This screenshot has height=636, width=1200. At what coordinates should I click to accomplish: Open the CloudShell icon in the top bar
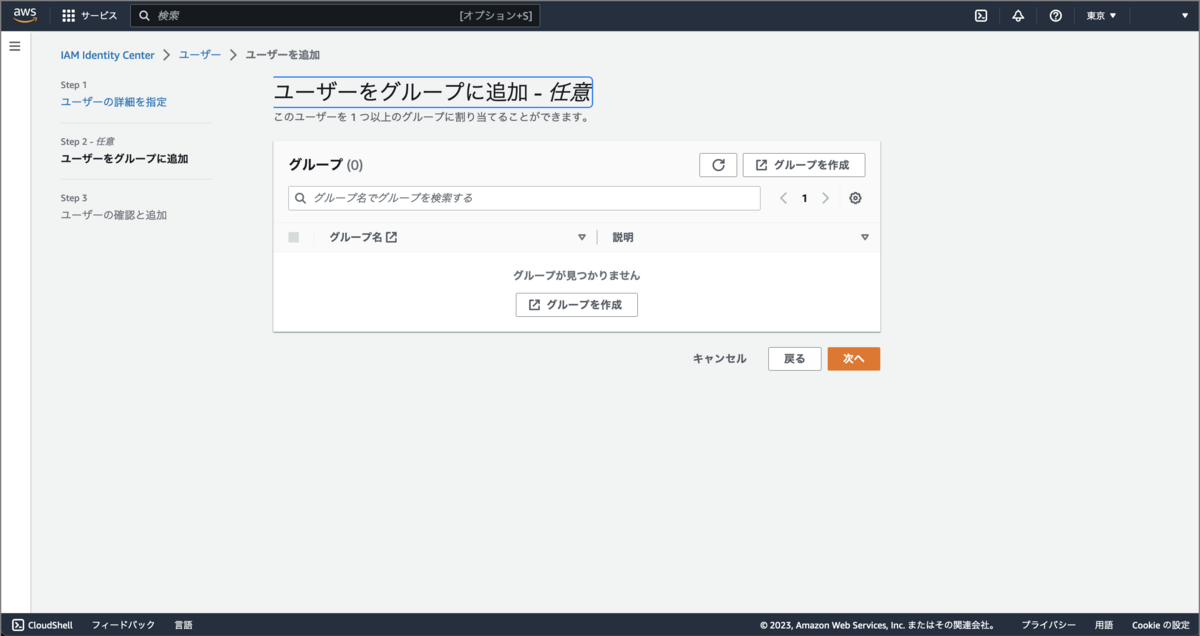point(981,16)
